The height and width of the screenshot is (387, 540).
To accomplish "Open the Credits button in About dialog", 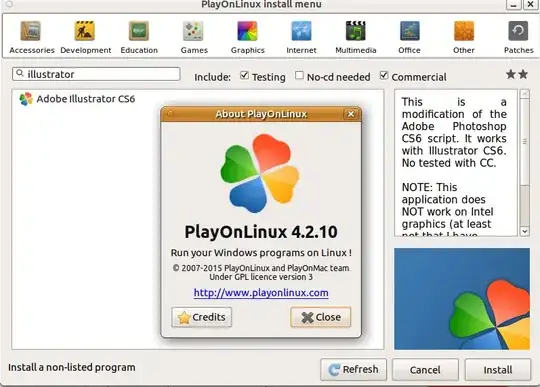I will pos(201,317).
